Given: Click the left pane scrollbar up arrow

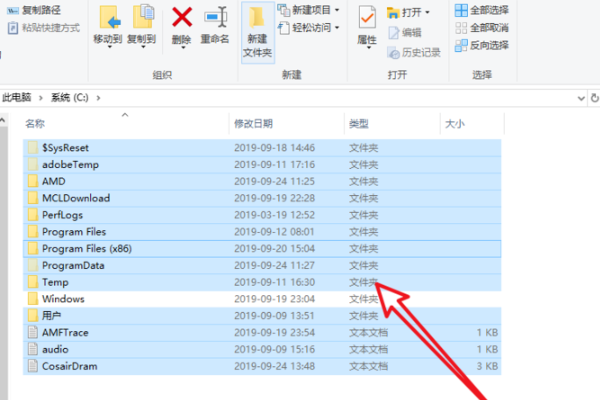Looking at the screenshot, I should 3,121.
